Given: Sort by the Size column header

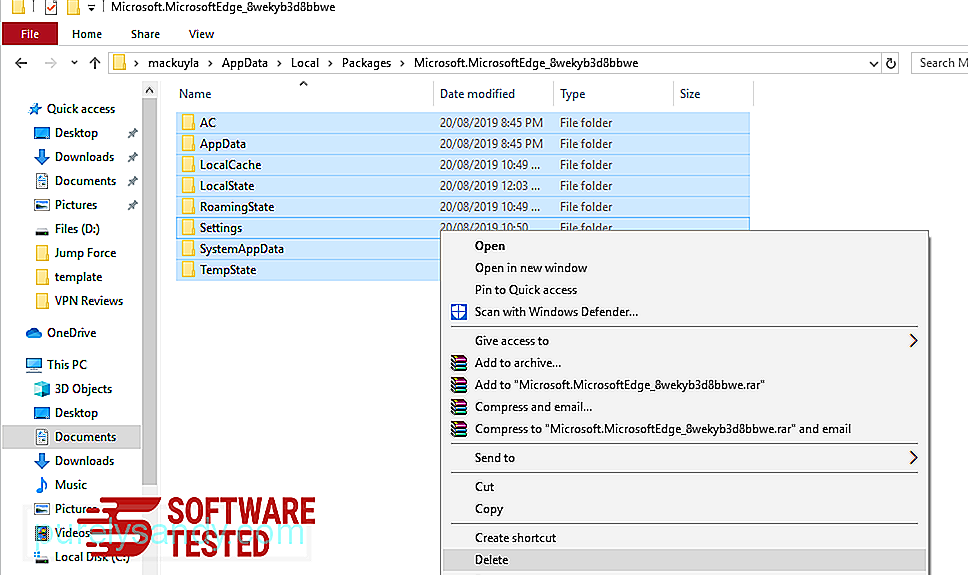Looking at the screenshot, I should coord(690,94).
